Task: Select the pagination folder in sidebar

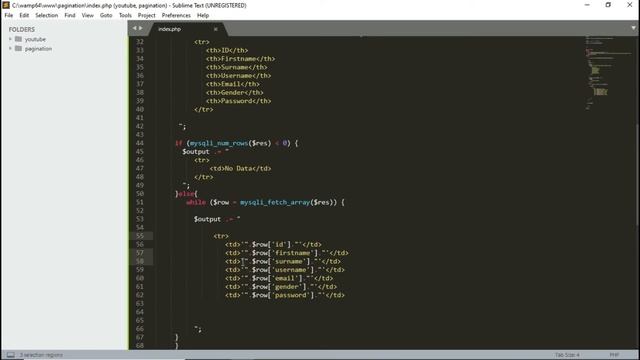Action: 38,49
